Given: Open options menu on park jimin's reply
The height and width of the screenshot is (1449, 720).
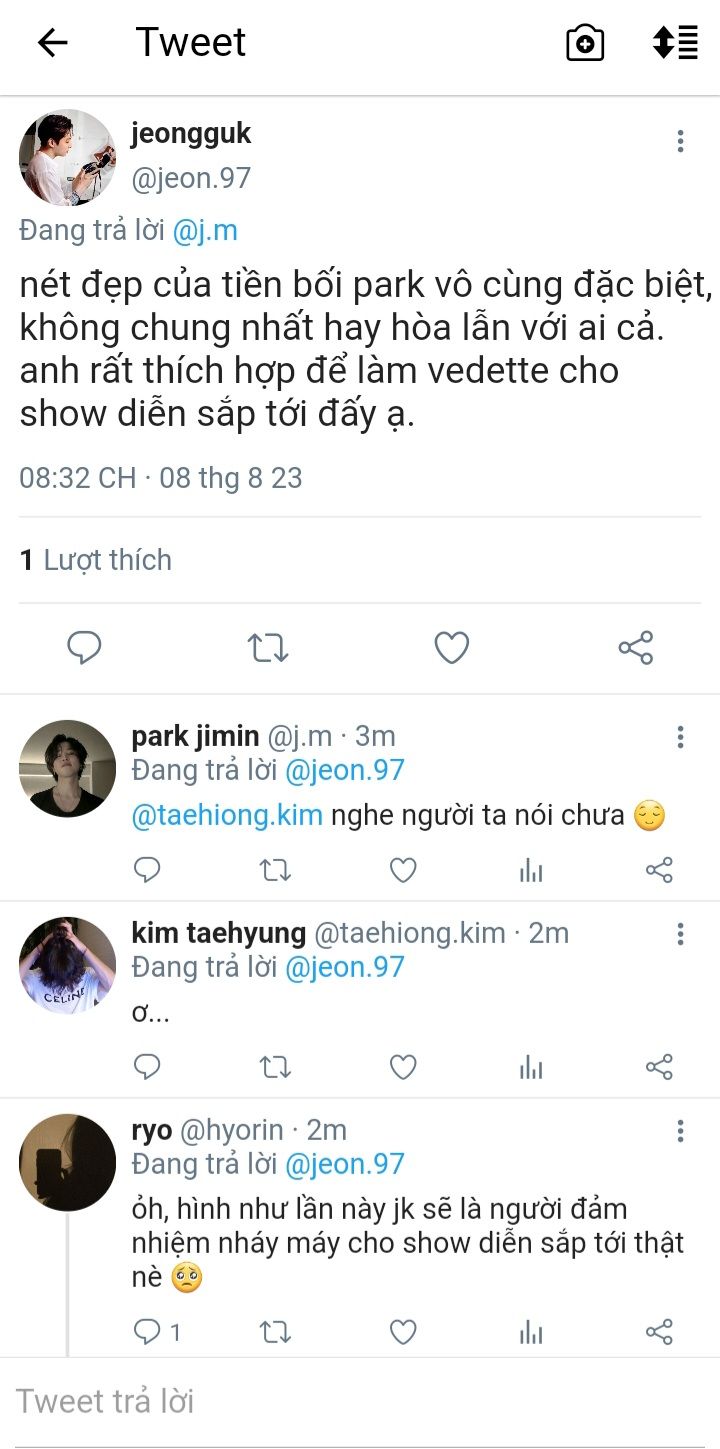Looking at the screenshot, I should click(680, 738).
